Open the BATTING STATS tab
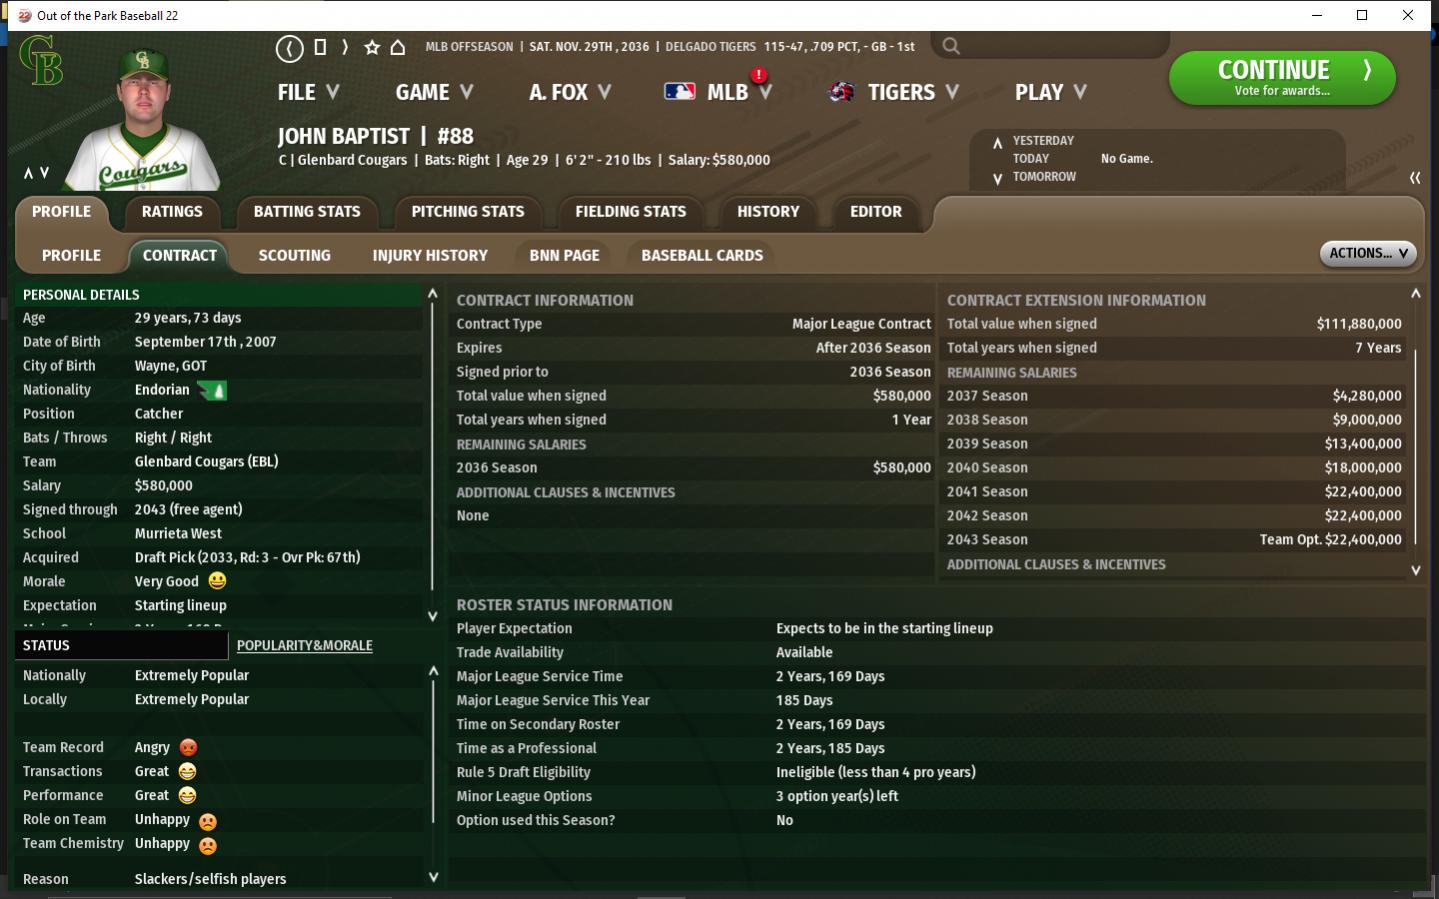1439x899 pixels. click(x=307, y=212)
